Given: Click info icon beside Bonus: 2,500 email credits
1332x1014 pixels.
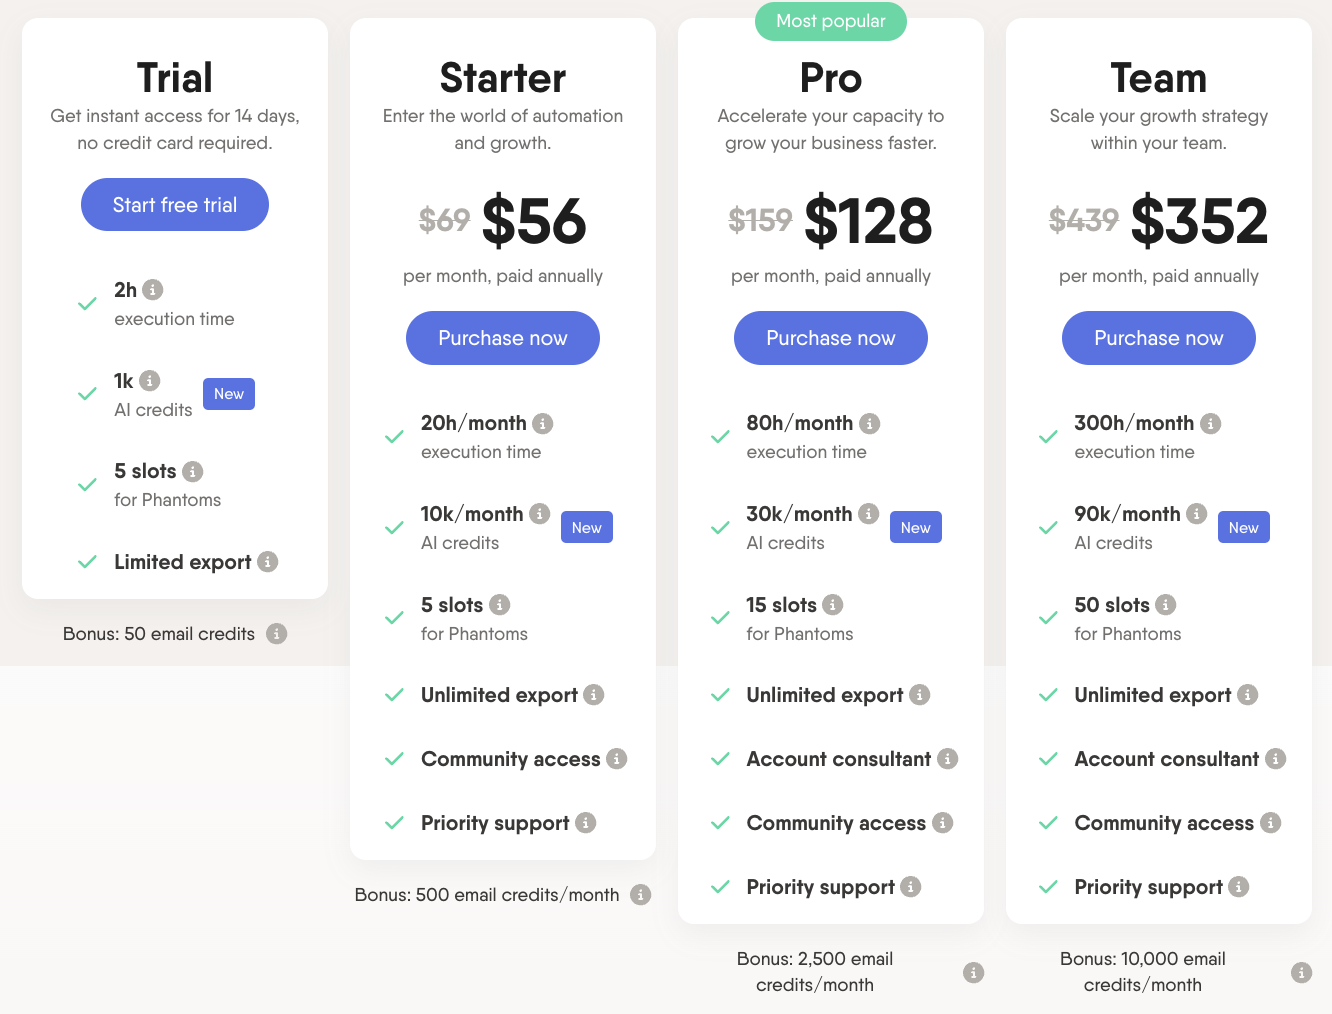Looking at the screenshot, I should click(x=973, y=972).
